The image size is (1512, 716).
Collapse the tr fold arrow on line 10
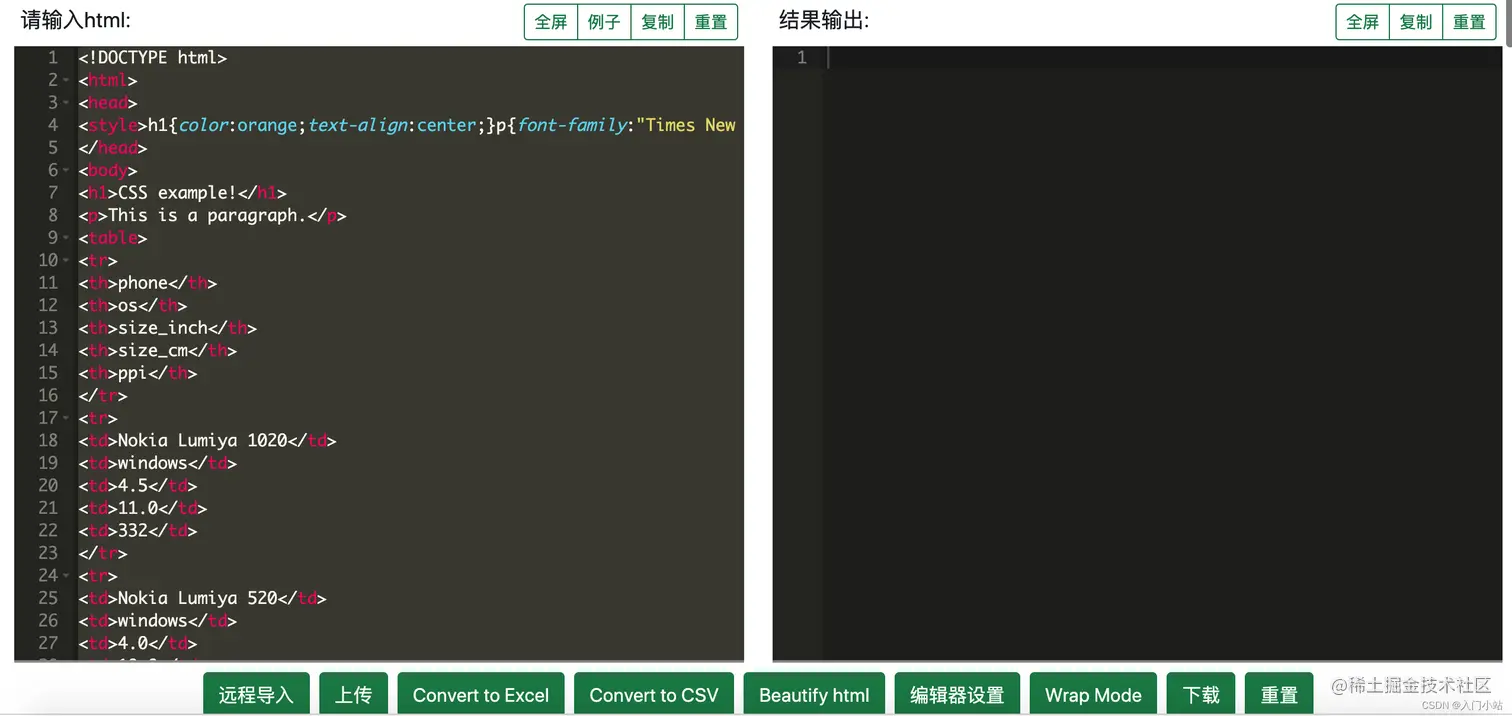tap(64, 261)
